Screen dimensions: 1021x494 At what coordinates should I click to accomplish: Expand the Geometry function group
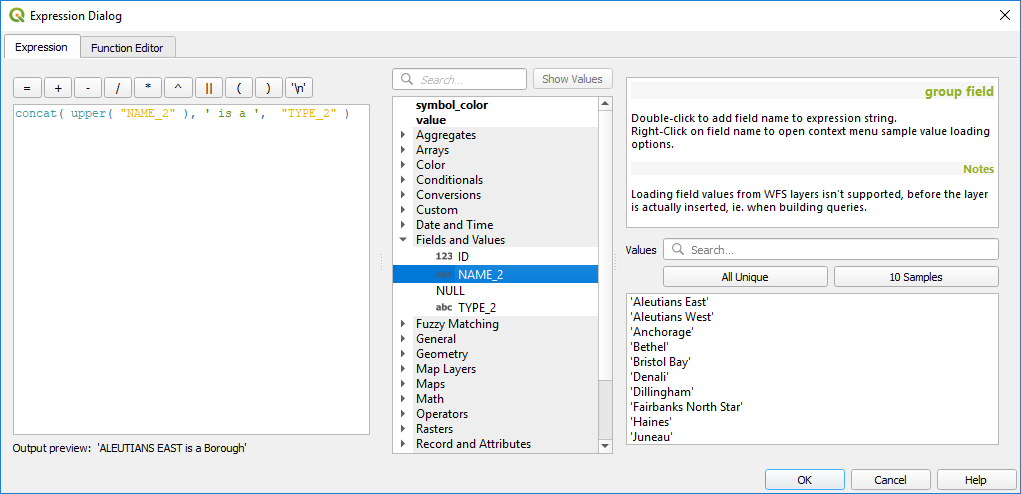coord(403,354)
